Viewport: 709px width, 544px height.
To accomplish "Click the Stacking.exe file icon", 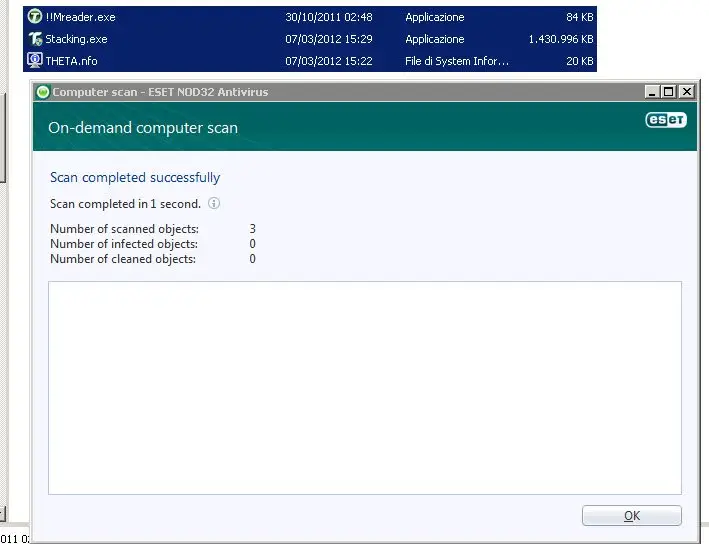I will click(35, 39).
